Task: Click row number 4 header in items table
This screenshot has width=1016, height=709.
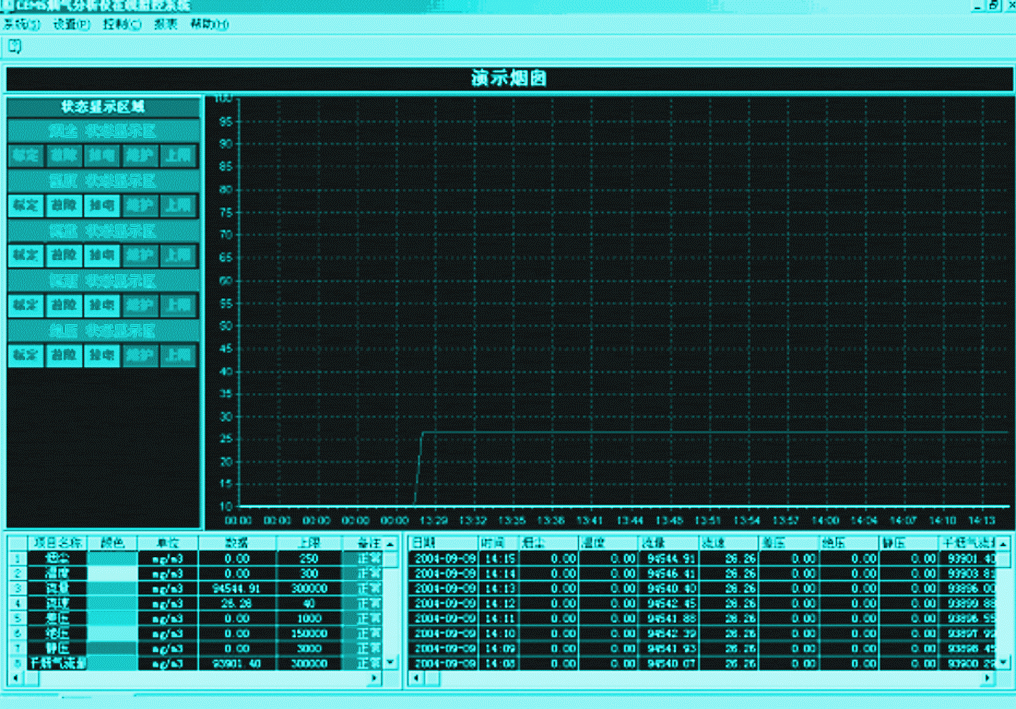Action: tap(17, 603)
